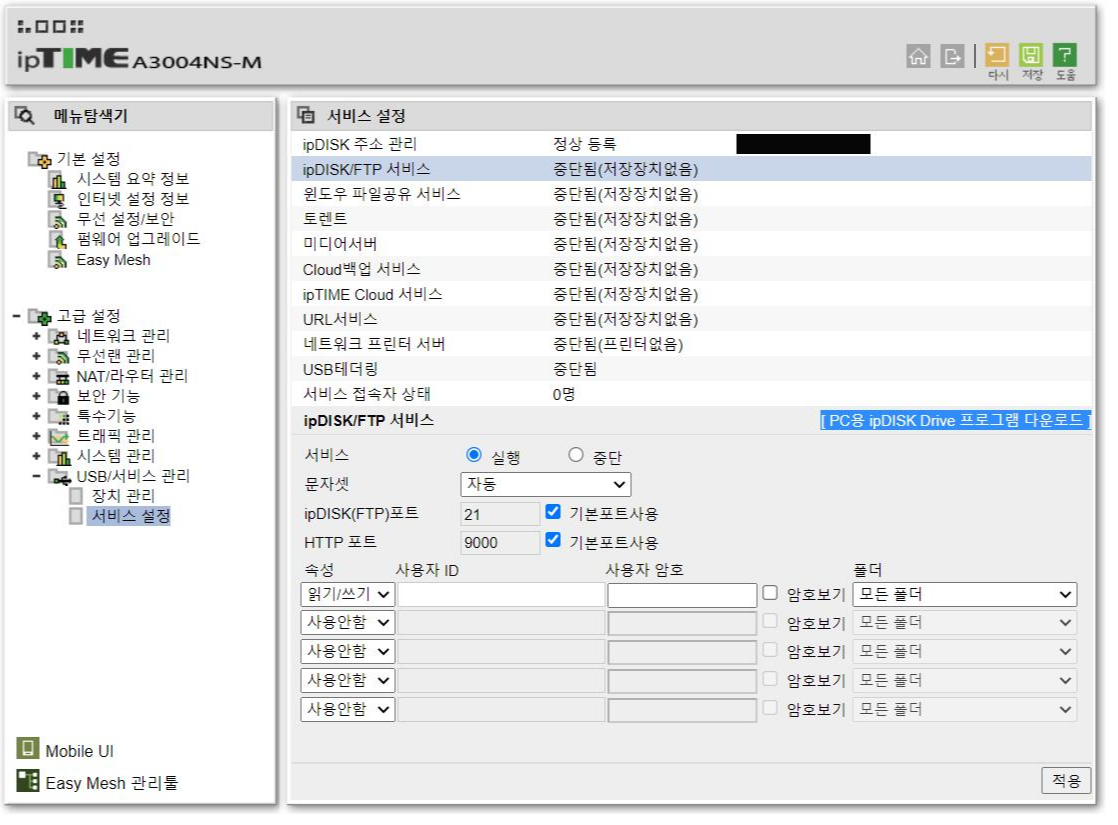Toggle 기본포트사용 for HTTP port
1118x825 pixels.
point(553,540)
